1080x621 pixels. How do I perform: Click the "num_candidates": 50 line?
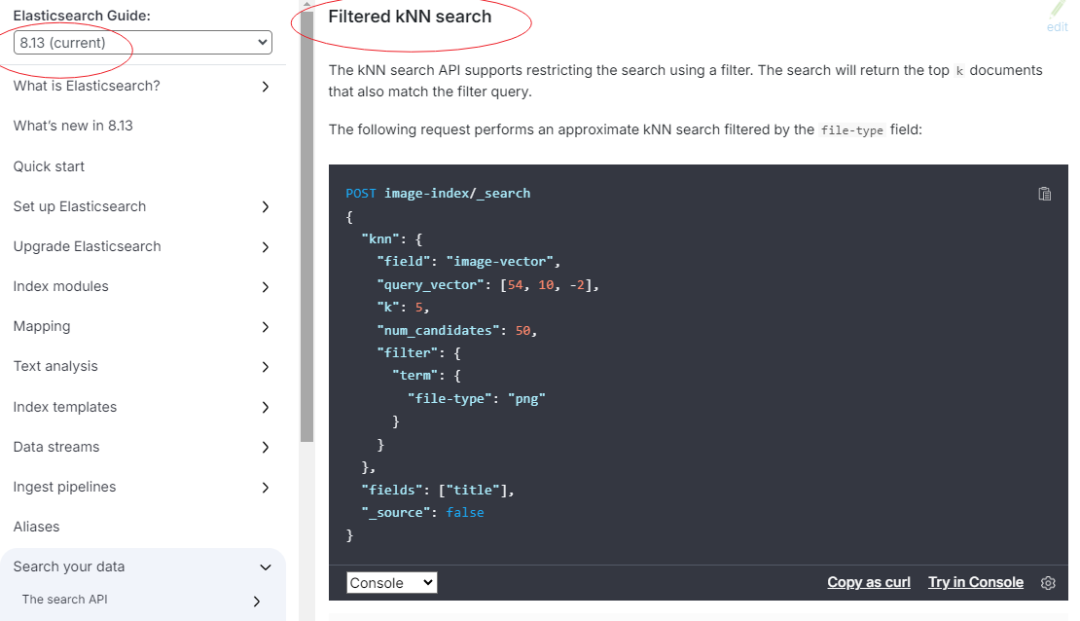[456, 330]
